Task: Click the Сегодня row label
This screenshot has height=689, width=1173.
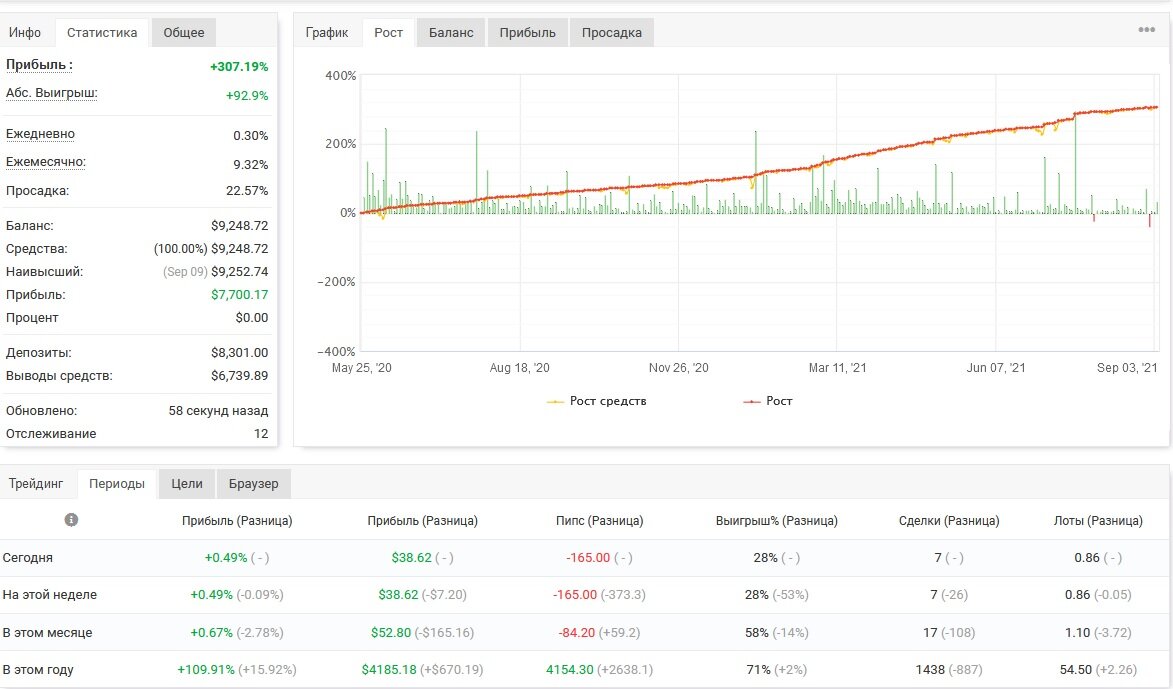Action: pos(28,558)
